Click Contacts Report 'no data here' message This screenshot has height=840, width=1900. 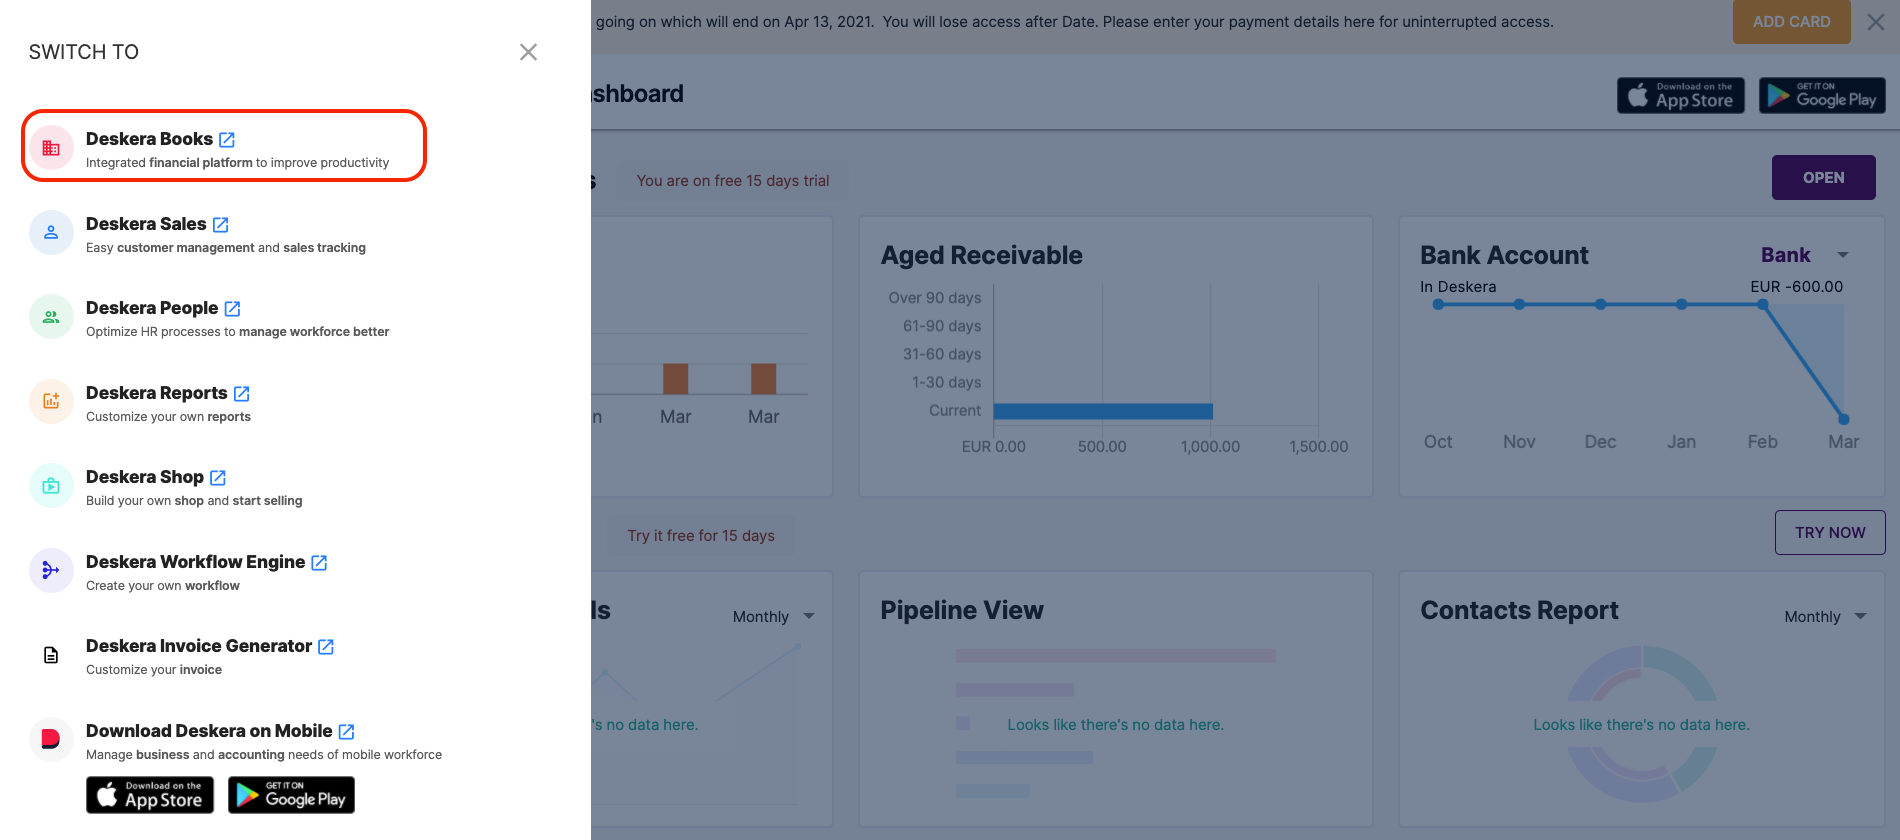[x=1641, y=725]
